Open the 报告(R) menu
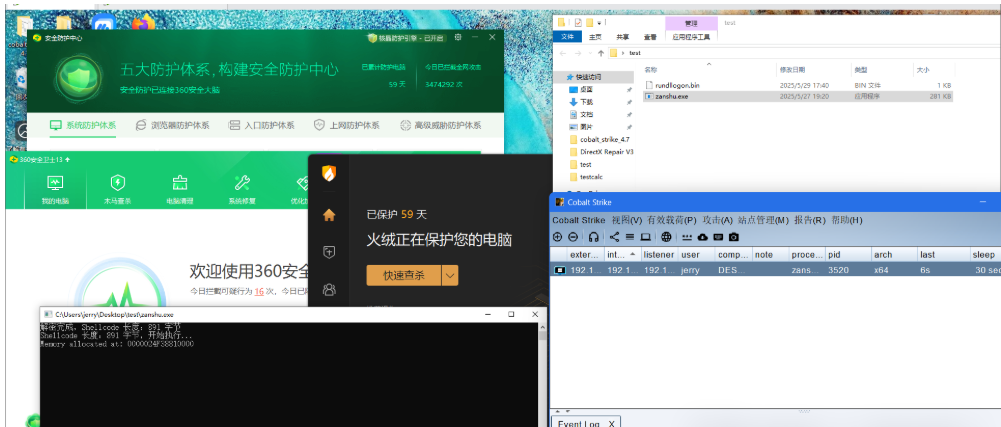The height and width of the screenshot is (427, 1001). pyautogui.click(x=810, y=220)
